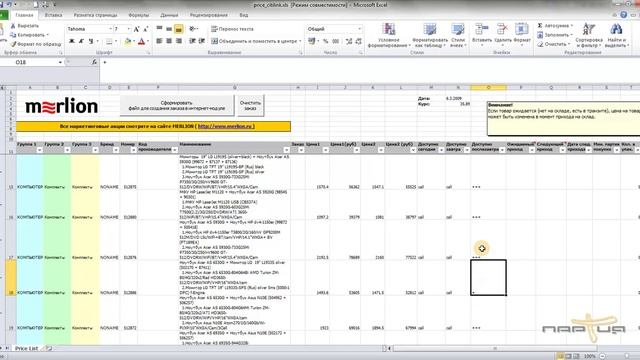The height and width of the screenshot is (360, 640).
Task: Open filter dropdown for Наименование column
Action: click(286, 150)
